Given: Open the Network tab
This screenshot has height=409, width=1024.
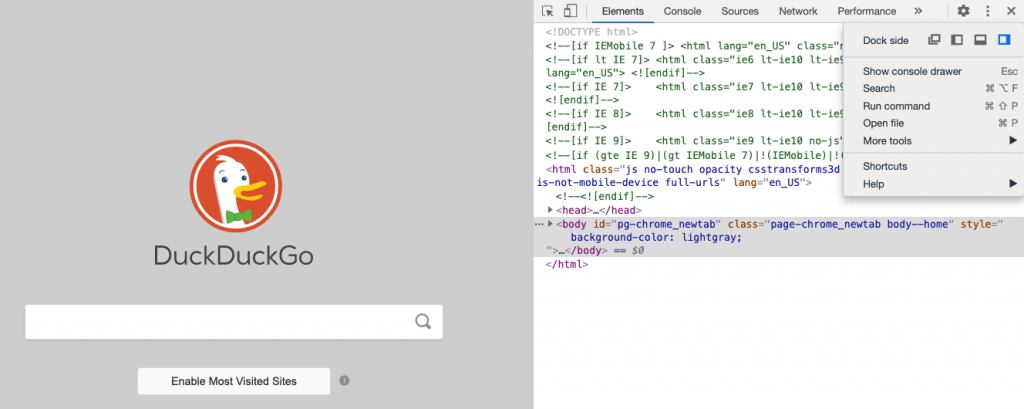Looking at the screenshot, I should tap(798, 11).
